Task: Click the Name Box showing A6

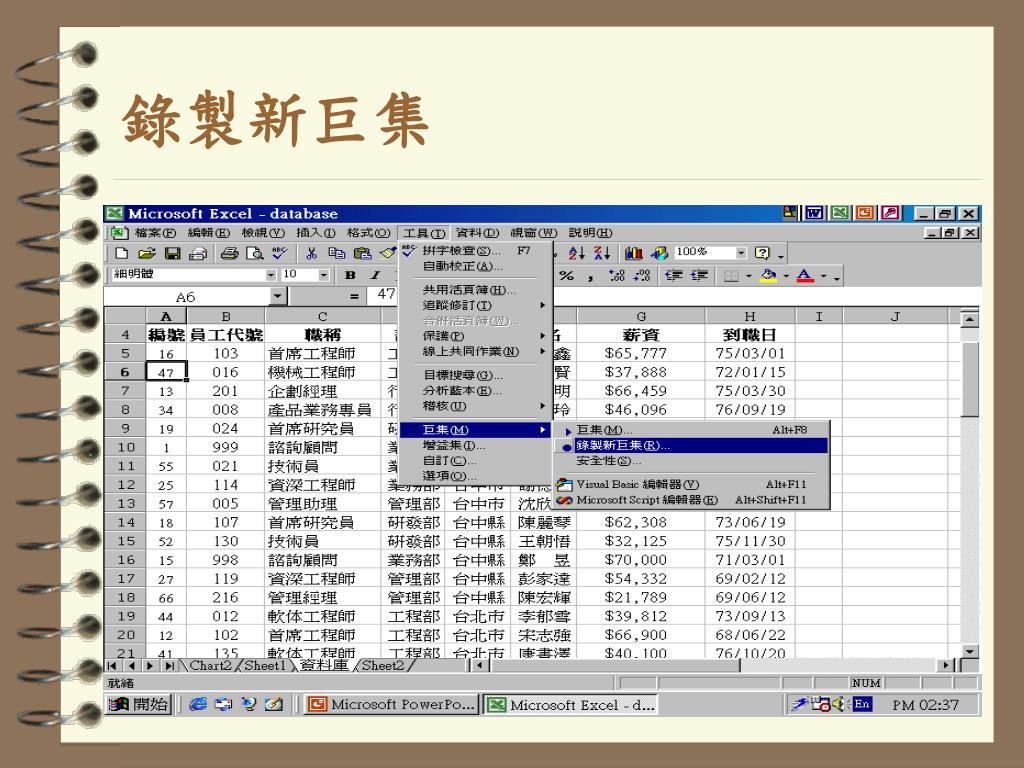Action: click(187, 296)
